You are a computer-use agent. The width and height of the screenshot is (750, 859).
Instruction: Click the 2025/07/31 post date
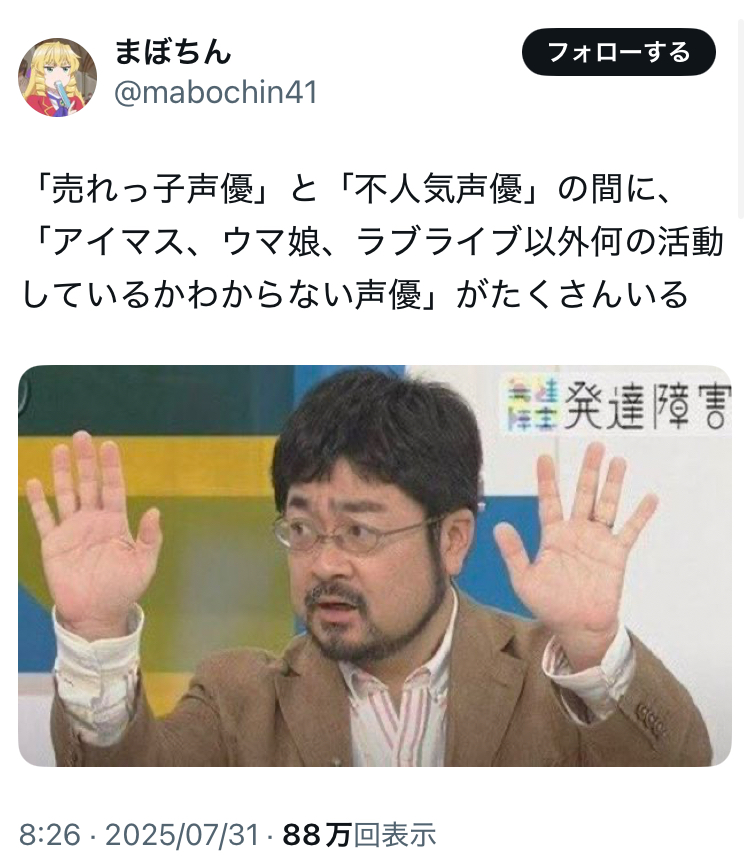click(x=182, y=835)
